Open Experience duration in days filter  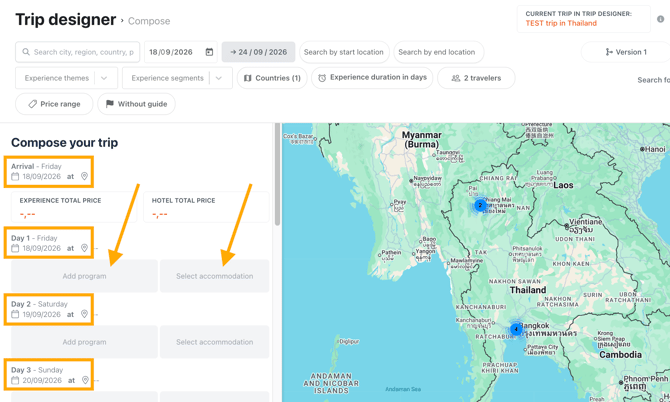click(x=372, y=78)
